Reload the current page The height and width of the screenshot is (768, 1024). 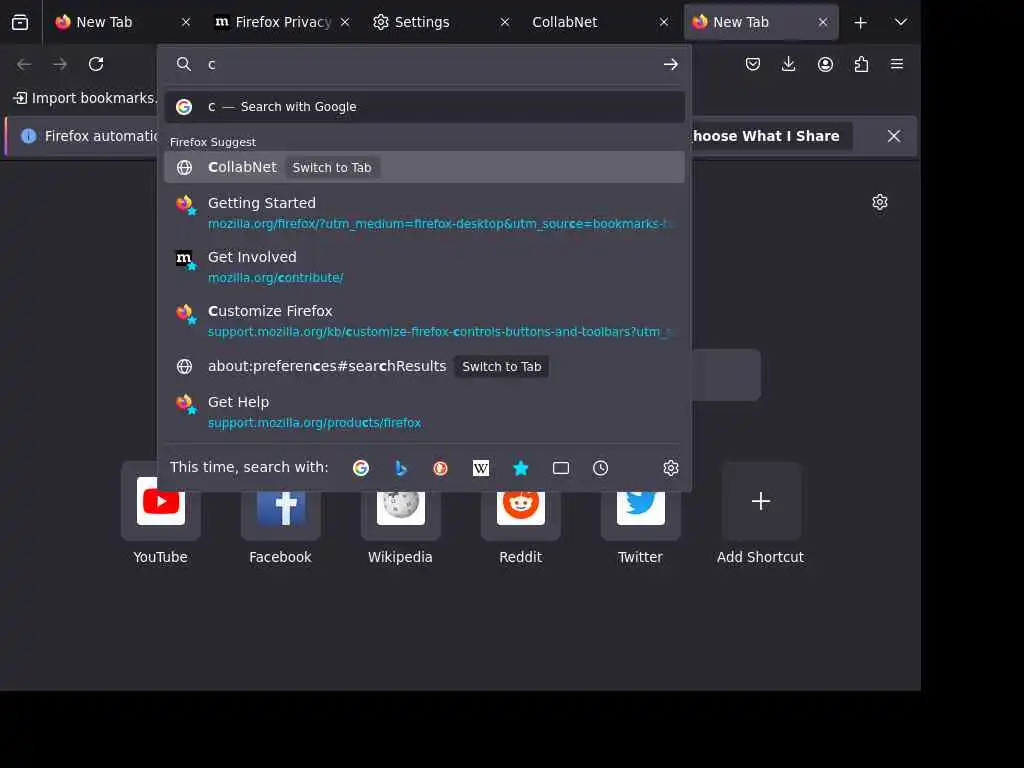point(96,64)
